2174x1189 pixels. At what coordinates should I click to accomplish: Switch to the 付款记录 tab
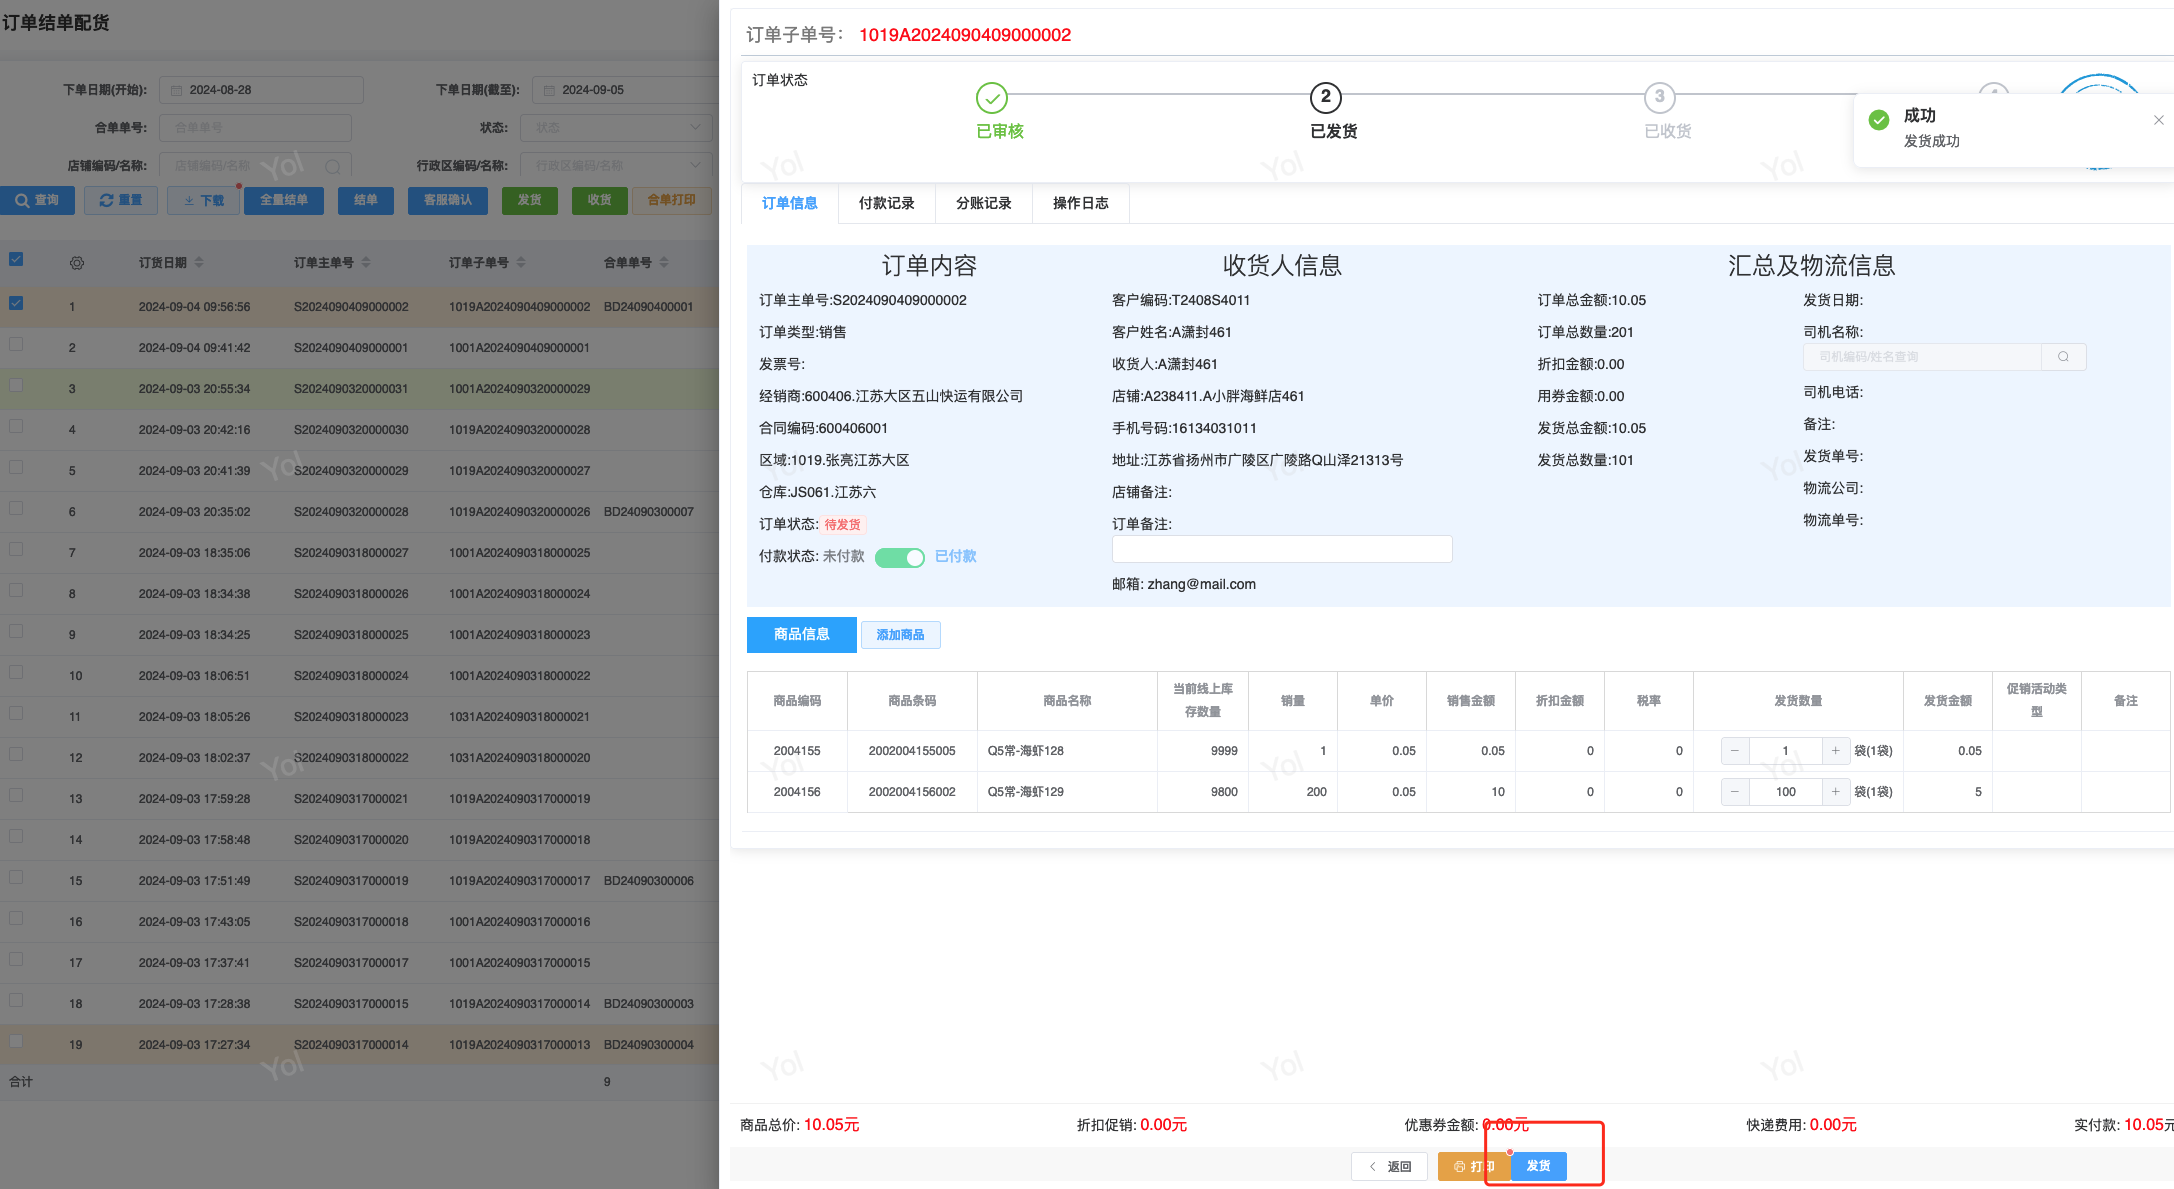point(886,203)
